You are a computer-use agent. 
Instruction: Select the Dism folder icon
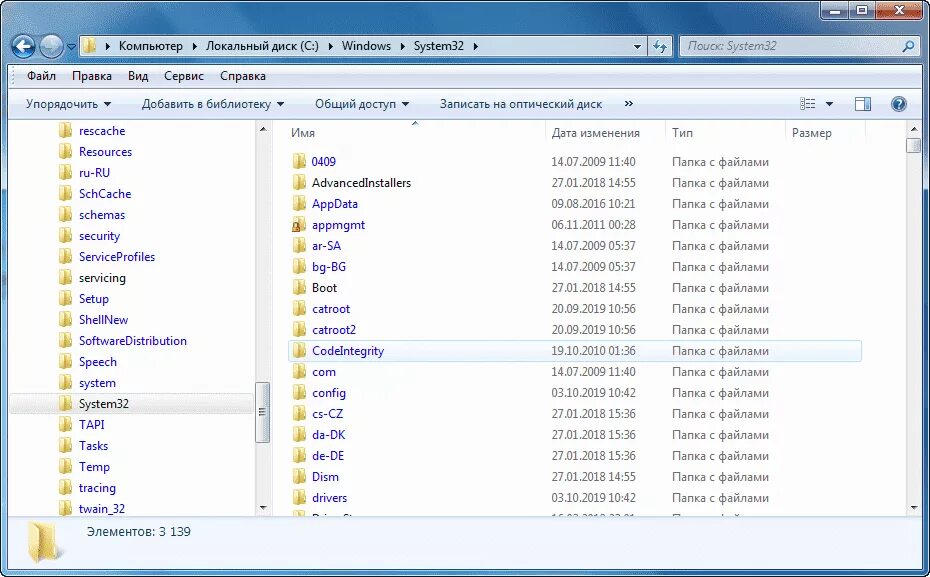300,477
